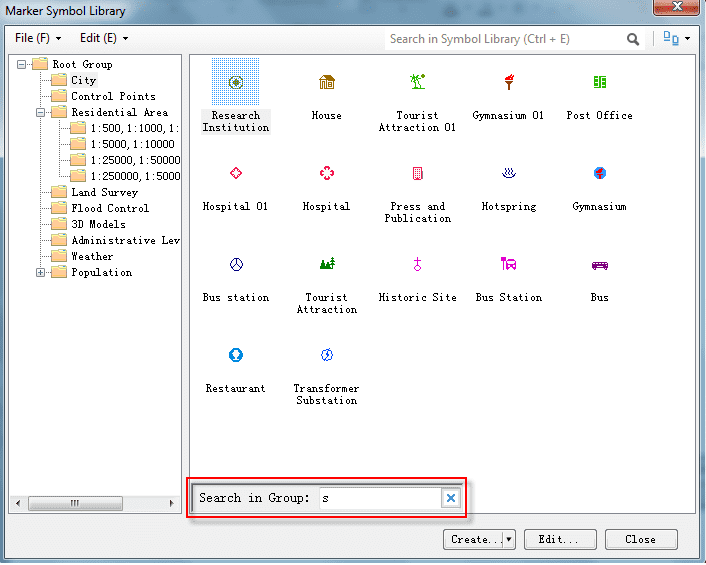Select the Research Institution symbol
Image resolution: width=706 pixels, height=565 pixels.
point(236,83)
